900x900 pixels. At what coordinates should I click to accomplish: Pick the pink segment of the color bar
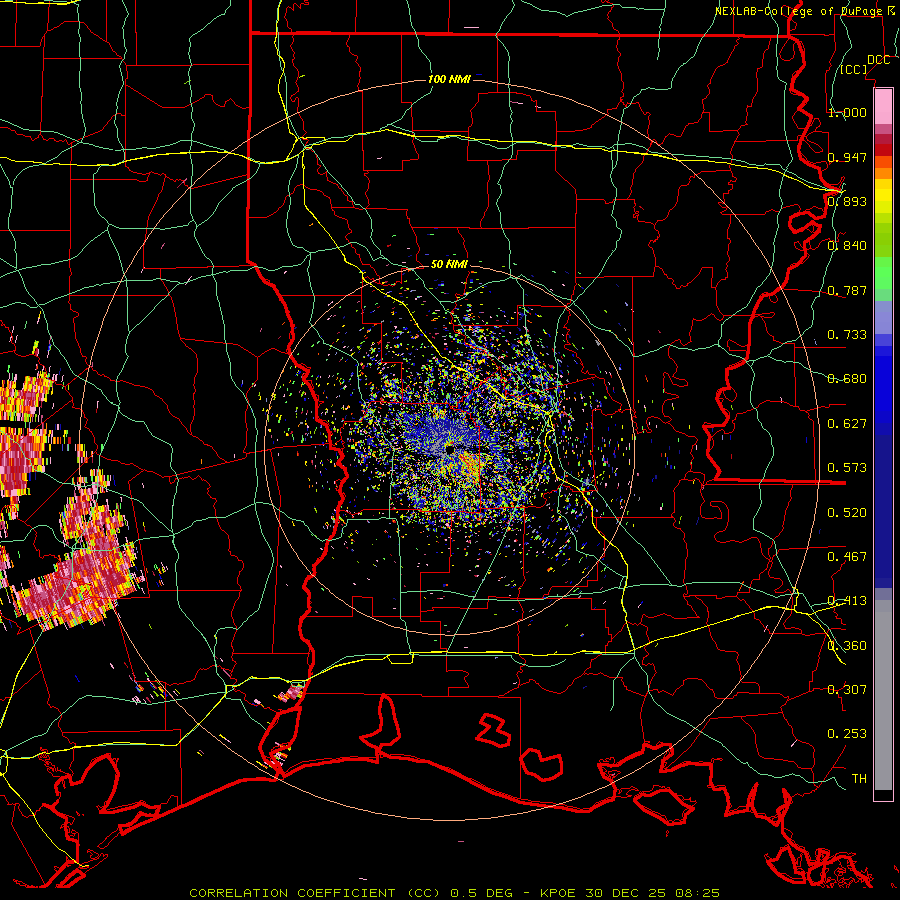point(883,106)
